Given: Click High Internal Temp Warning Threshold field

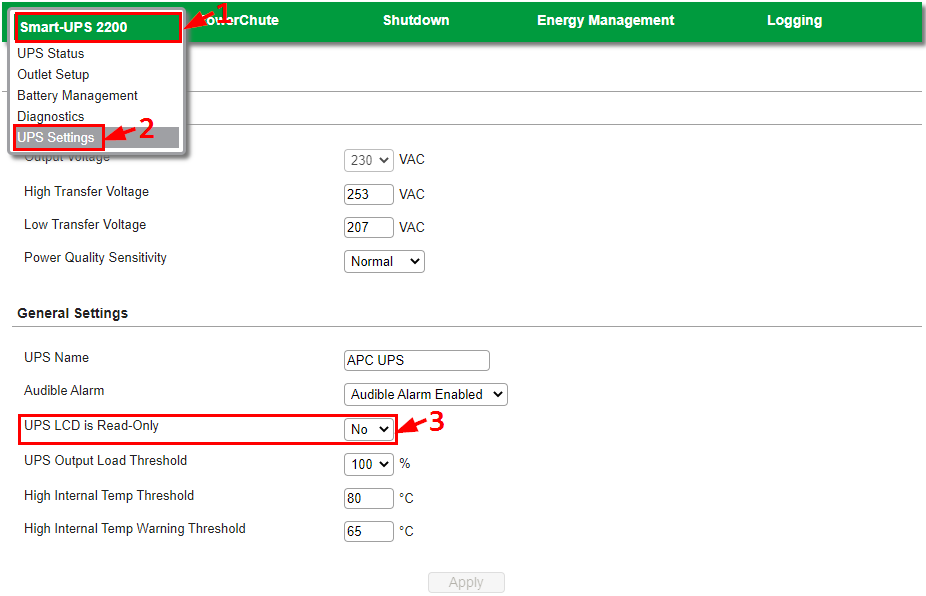Looking at the screenshot, I should (369, 532).
